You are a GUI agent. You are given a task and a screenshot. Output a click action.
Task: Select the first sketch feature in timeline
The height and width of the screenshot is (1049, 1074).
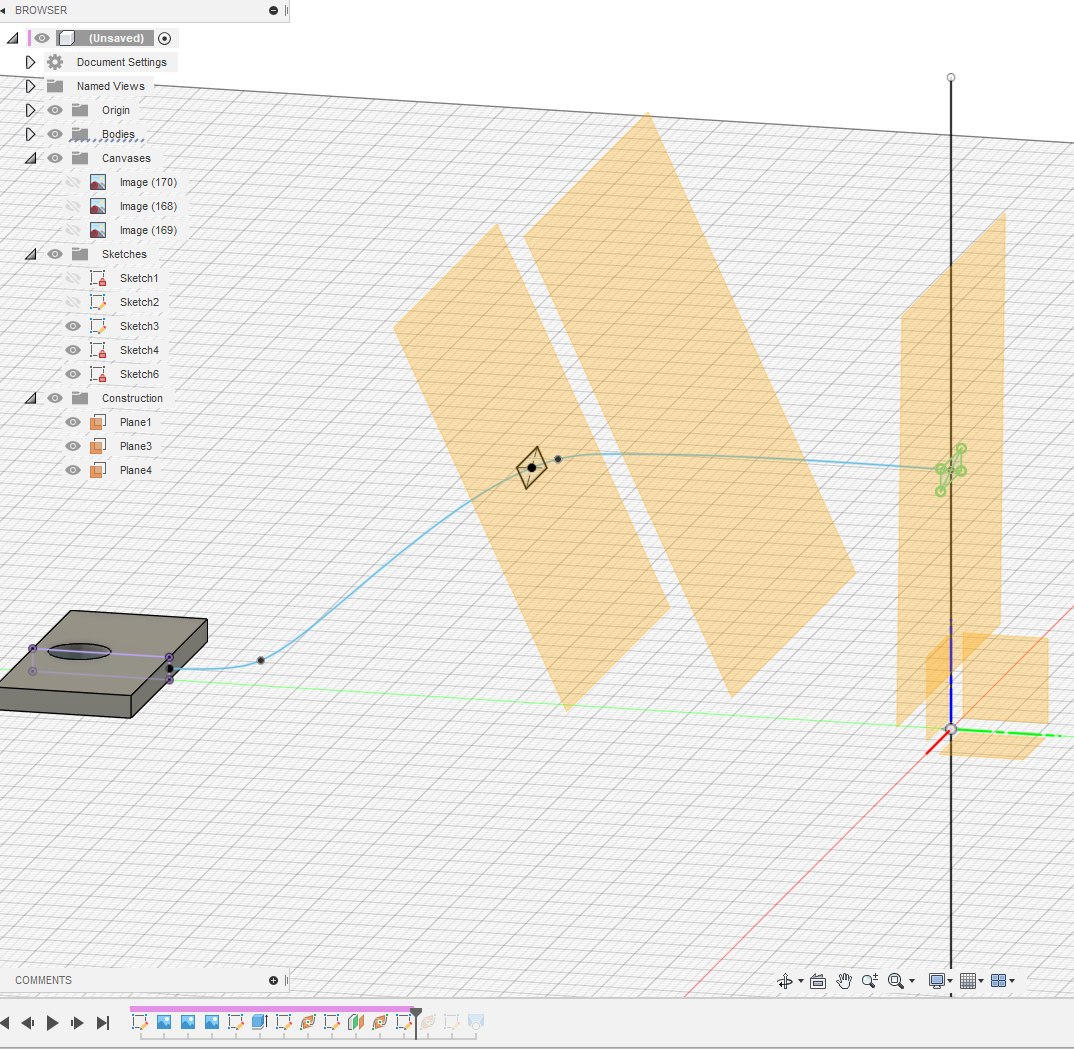[x=140, y=1022]
